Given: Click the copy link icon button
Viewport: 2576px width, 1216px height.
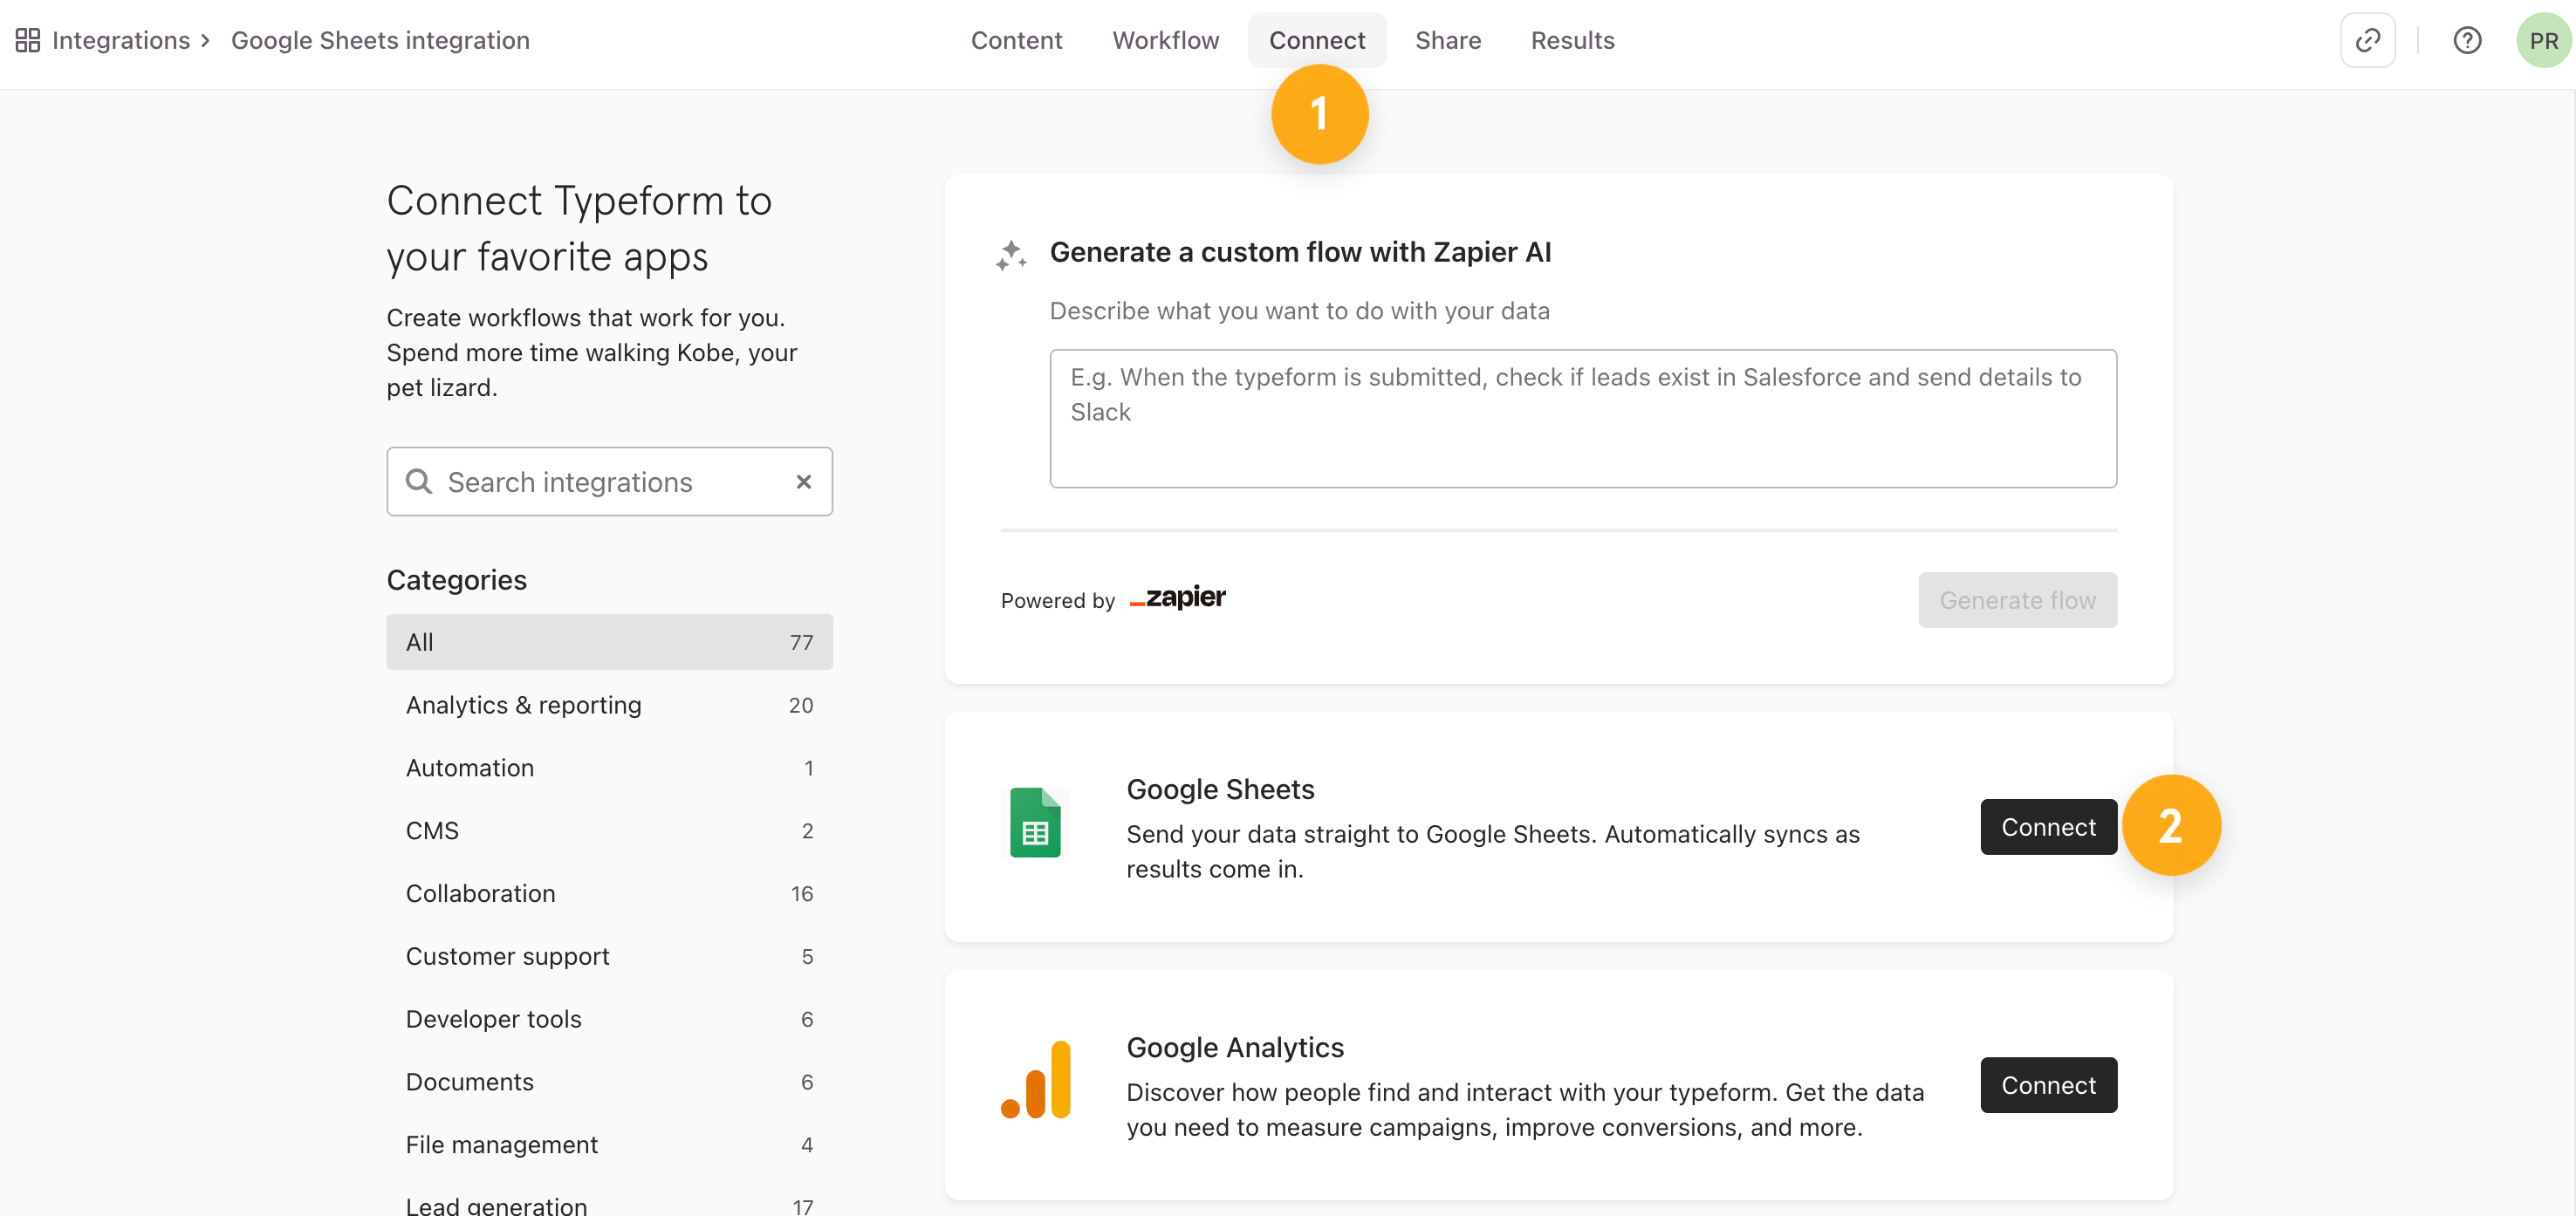Looking at the screenshot, I should [x=2367, y=40].
